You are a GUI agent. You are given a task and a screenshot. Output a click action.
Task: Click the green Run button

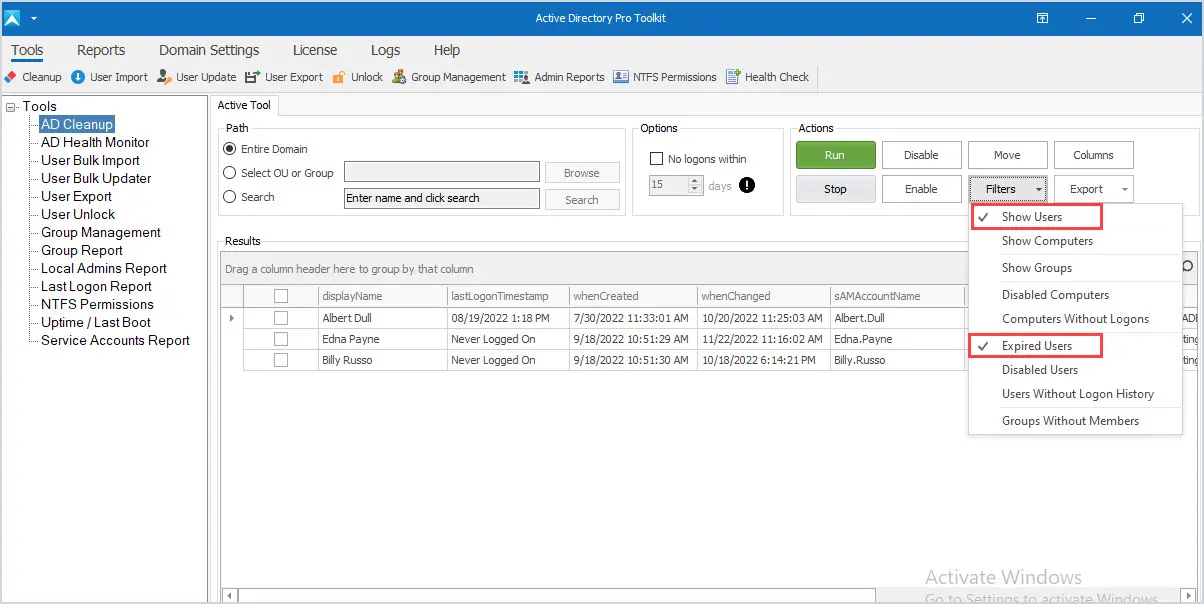835,155
